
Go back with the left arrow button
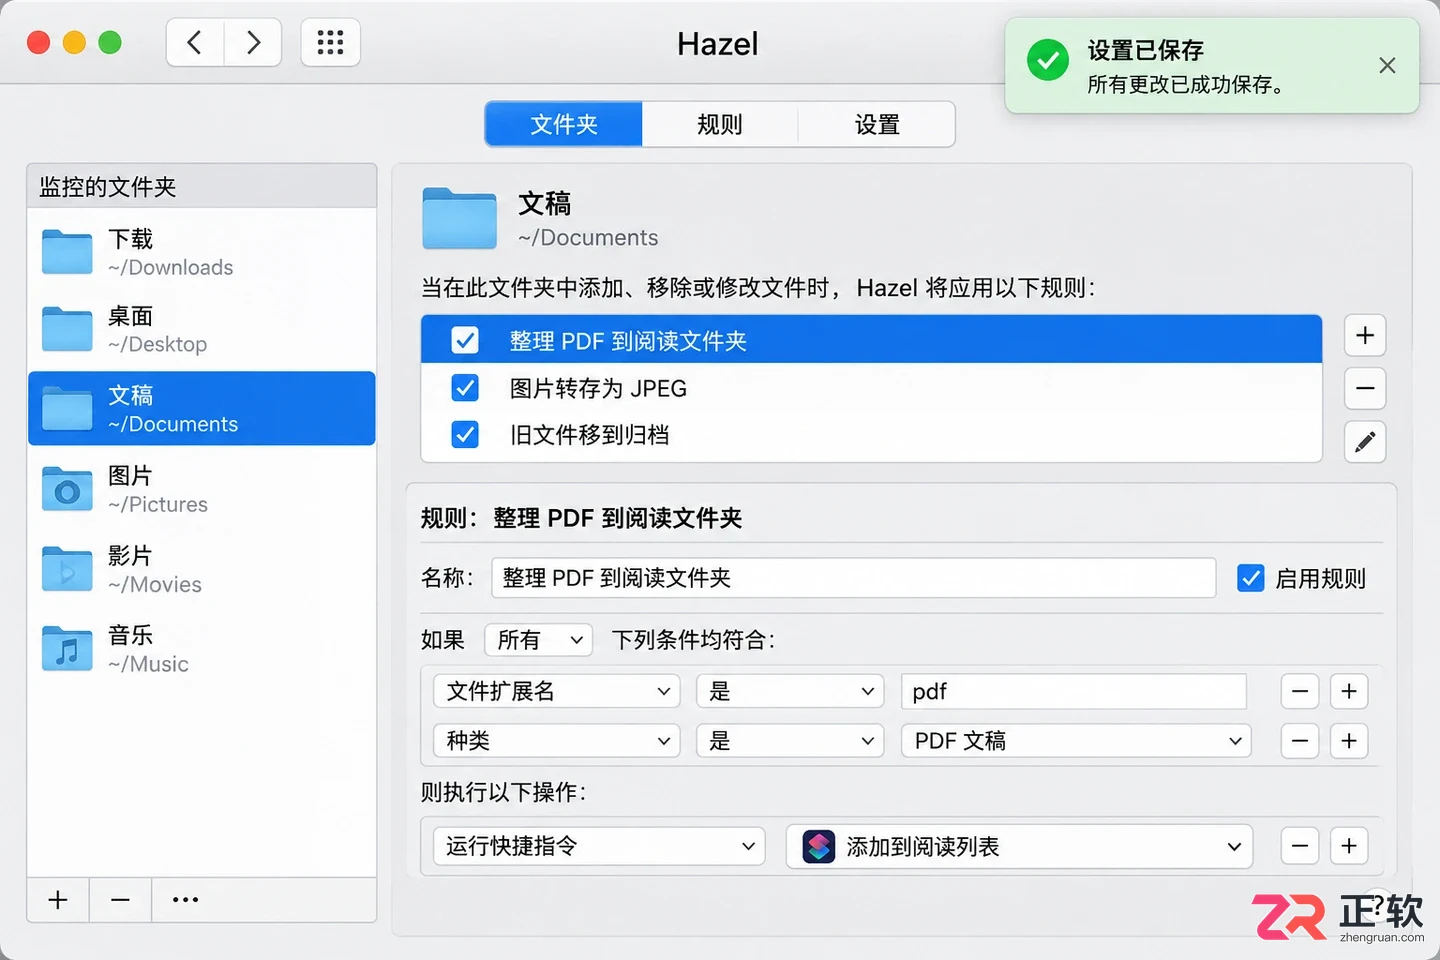pyautogui.click(x=195, y=43)
